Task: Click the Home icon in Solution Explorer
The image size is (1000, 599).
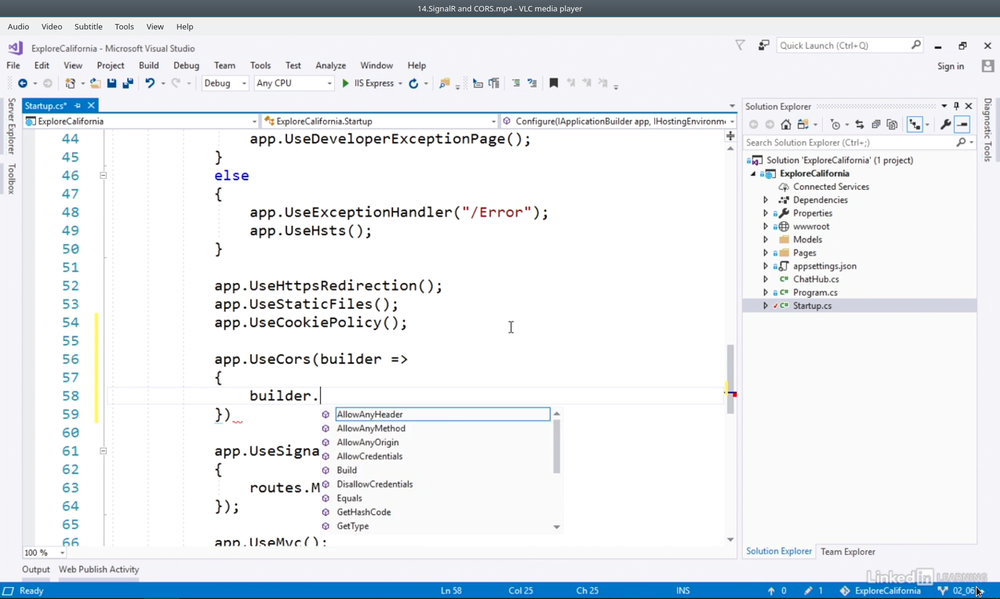Action: [786, 125]
